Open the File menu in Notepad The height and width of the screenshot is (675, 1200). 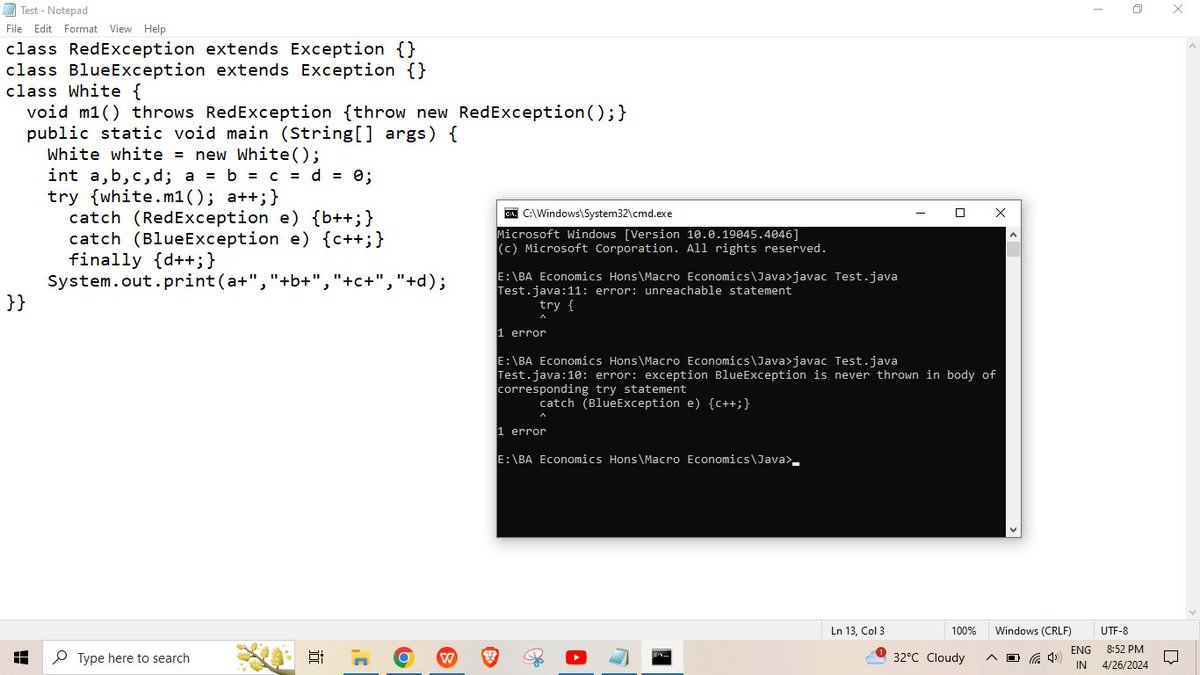pos(14,29)
